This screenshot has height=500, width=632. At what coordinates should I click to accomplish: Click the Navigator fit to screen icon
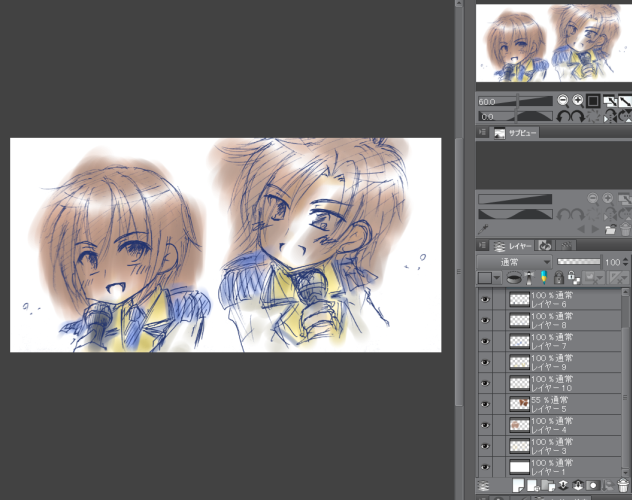tap(610, 101)
